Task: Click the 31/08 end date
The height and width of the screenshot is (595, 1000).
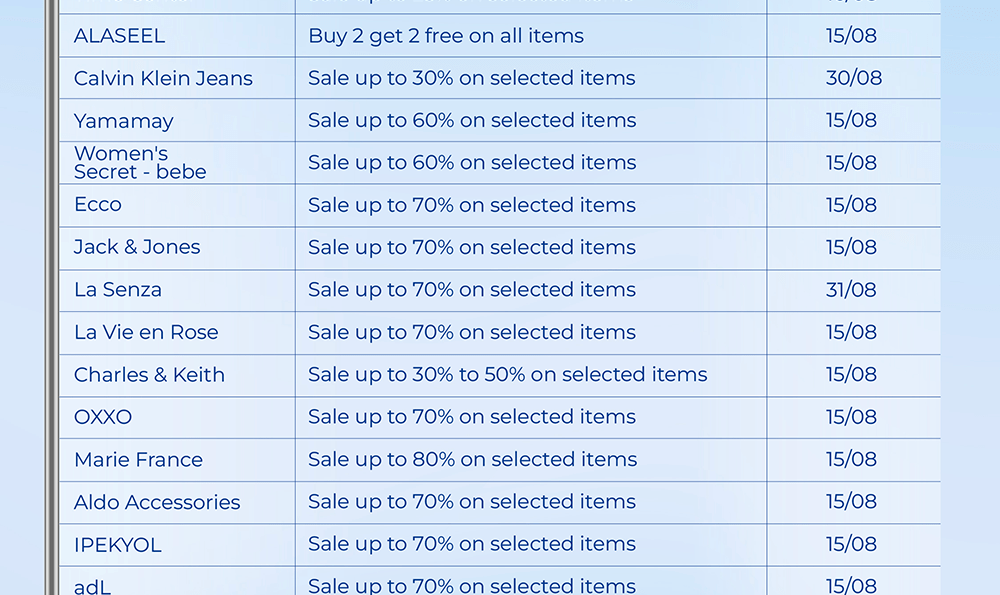Action: click(851, 290)
